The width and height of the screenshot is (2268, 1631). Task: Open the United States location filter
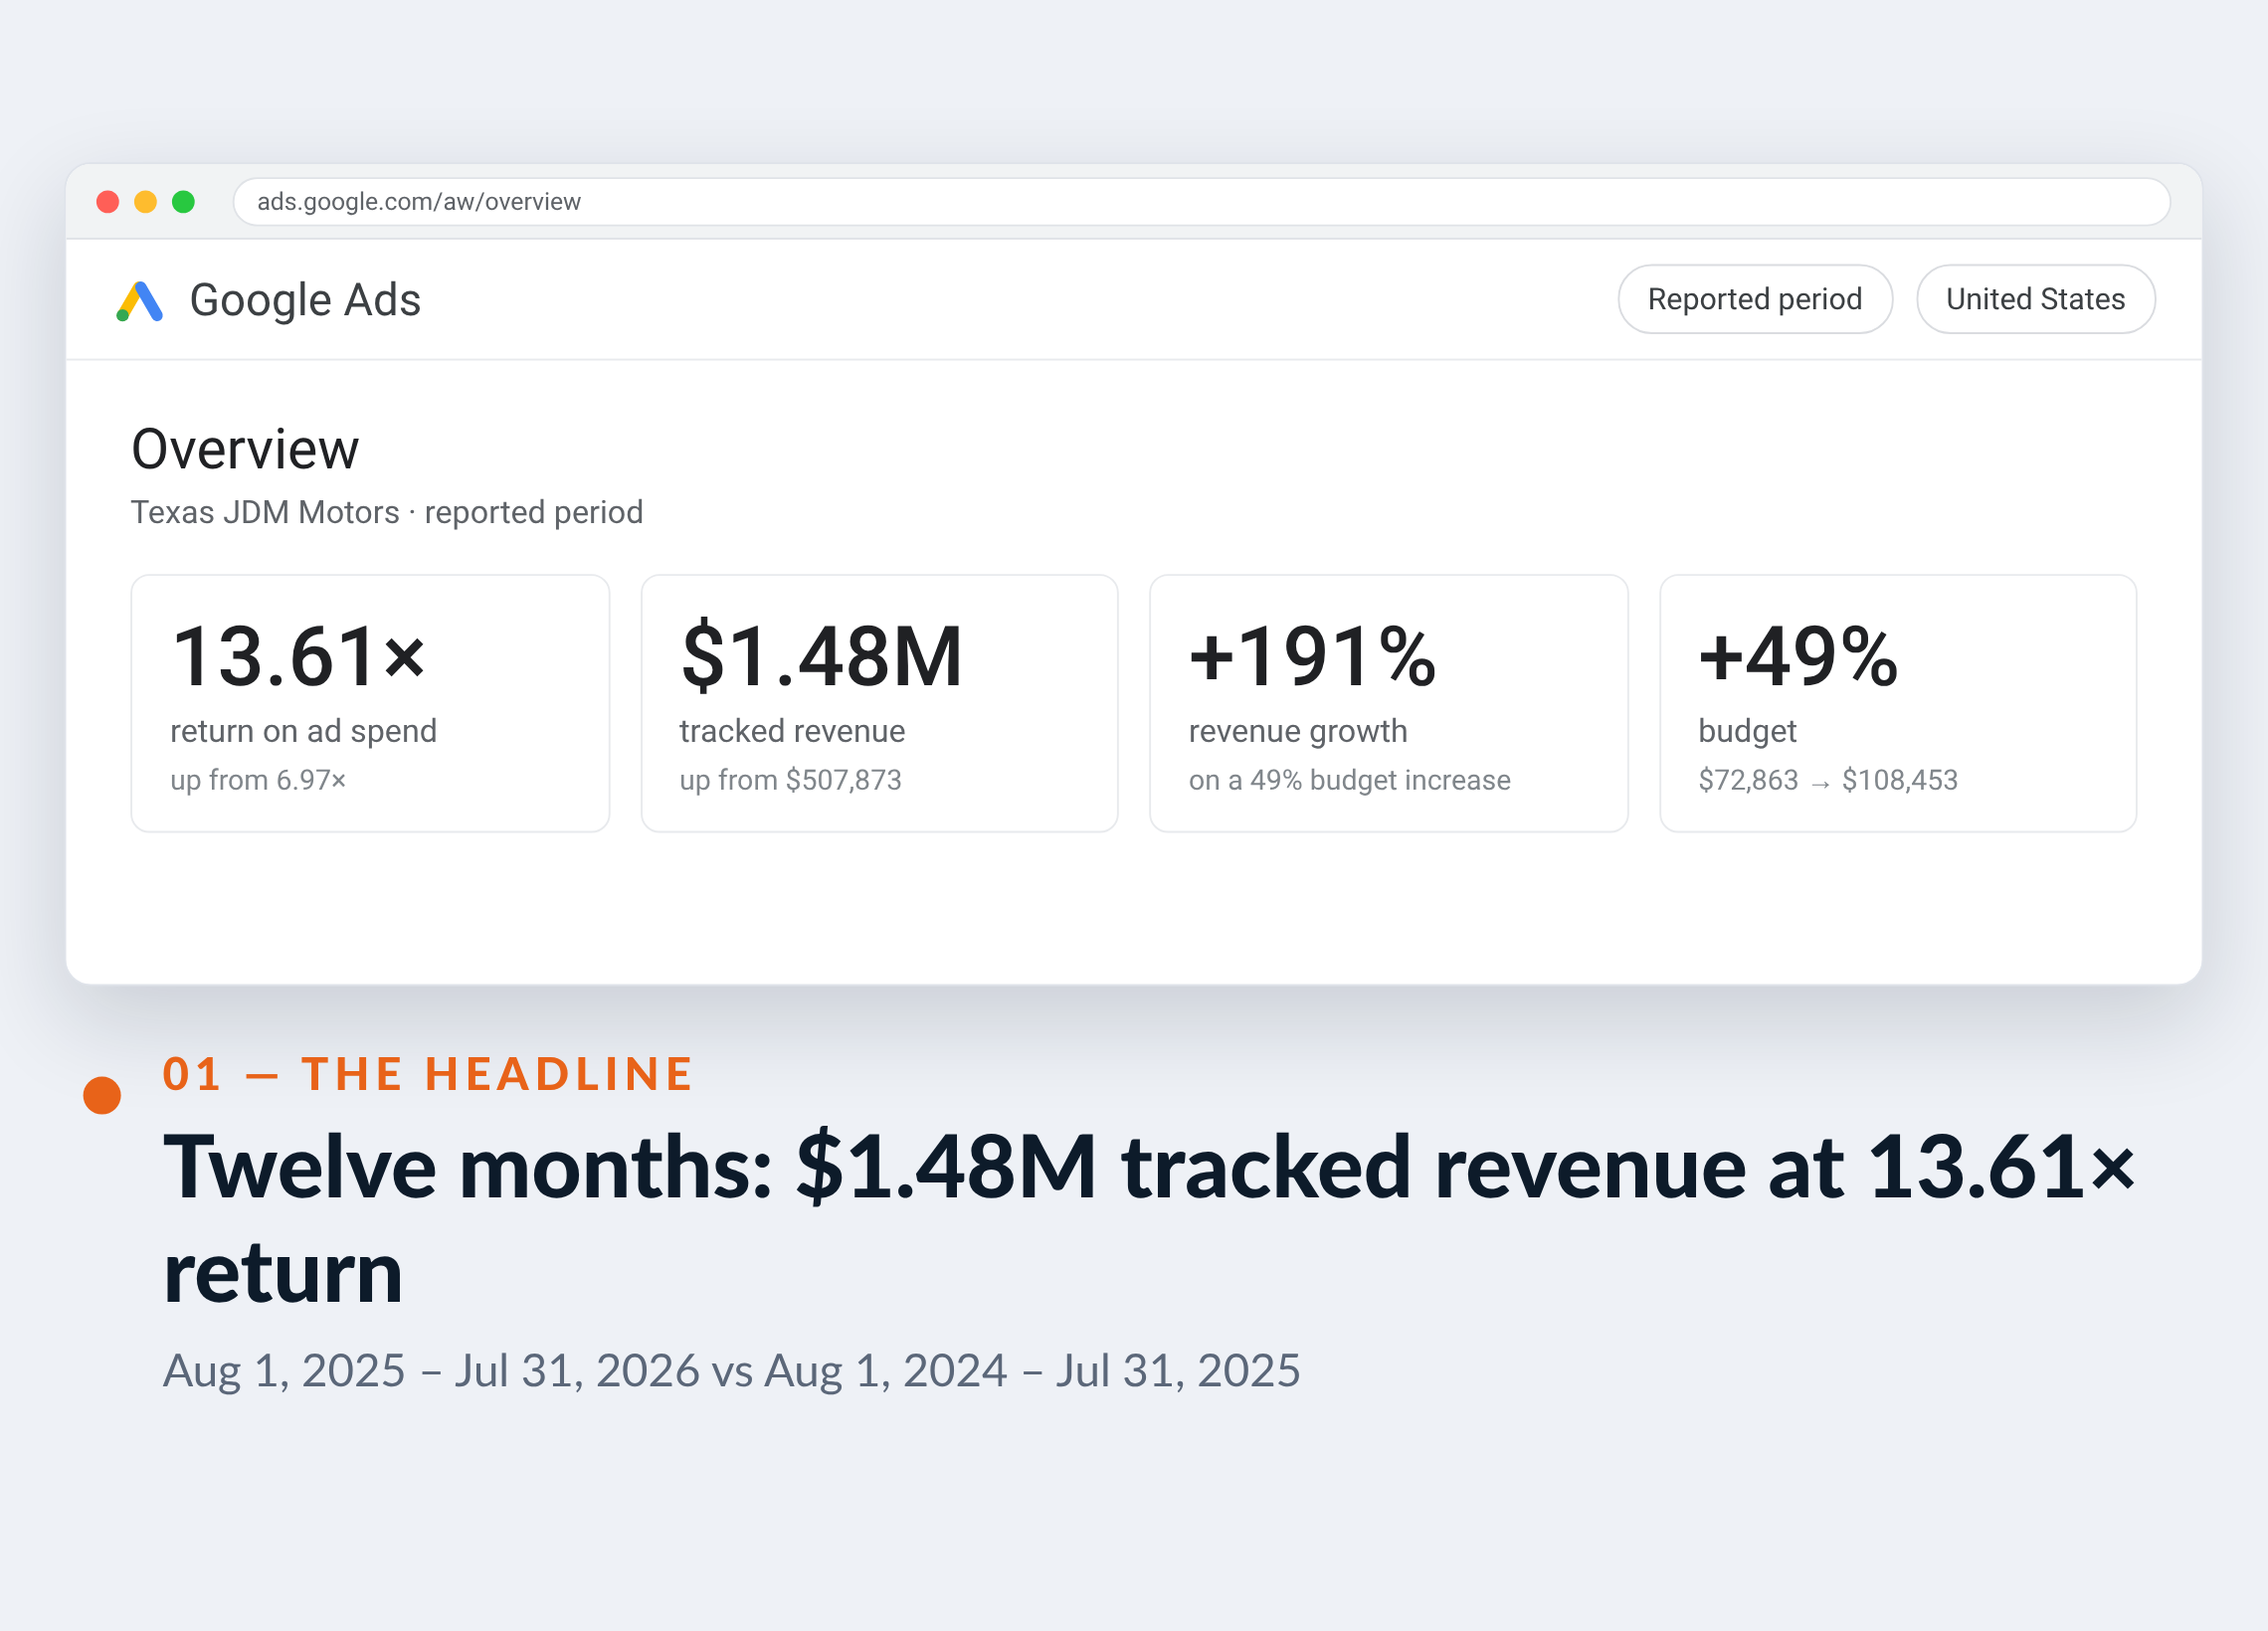pyautogui.click(x=2035, y=299)
